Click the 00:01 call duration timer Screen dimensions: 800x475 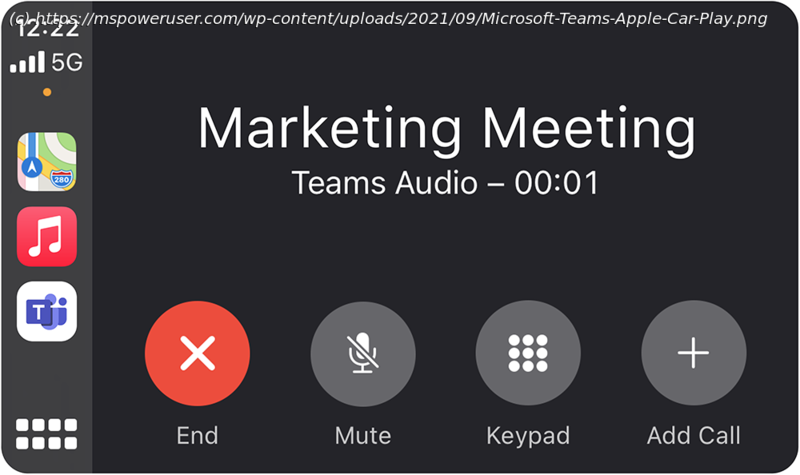556,183
